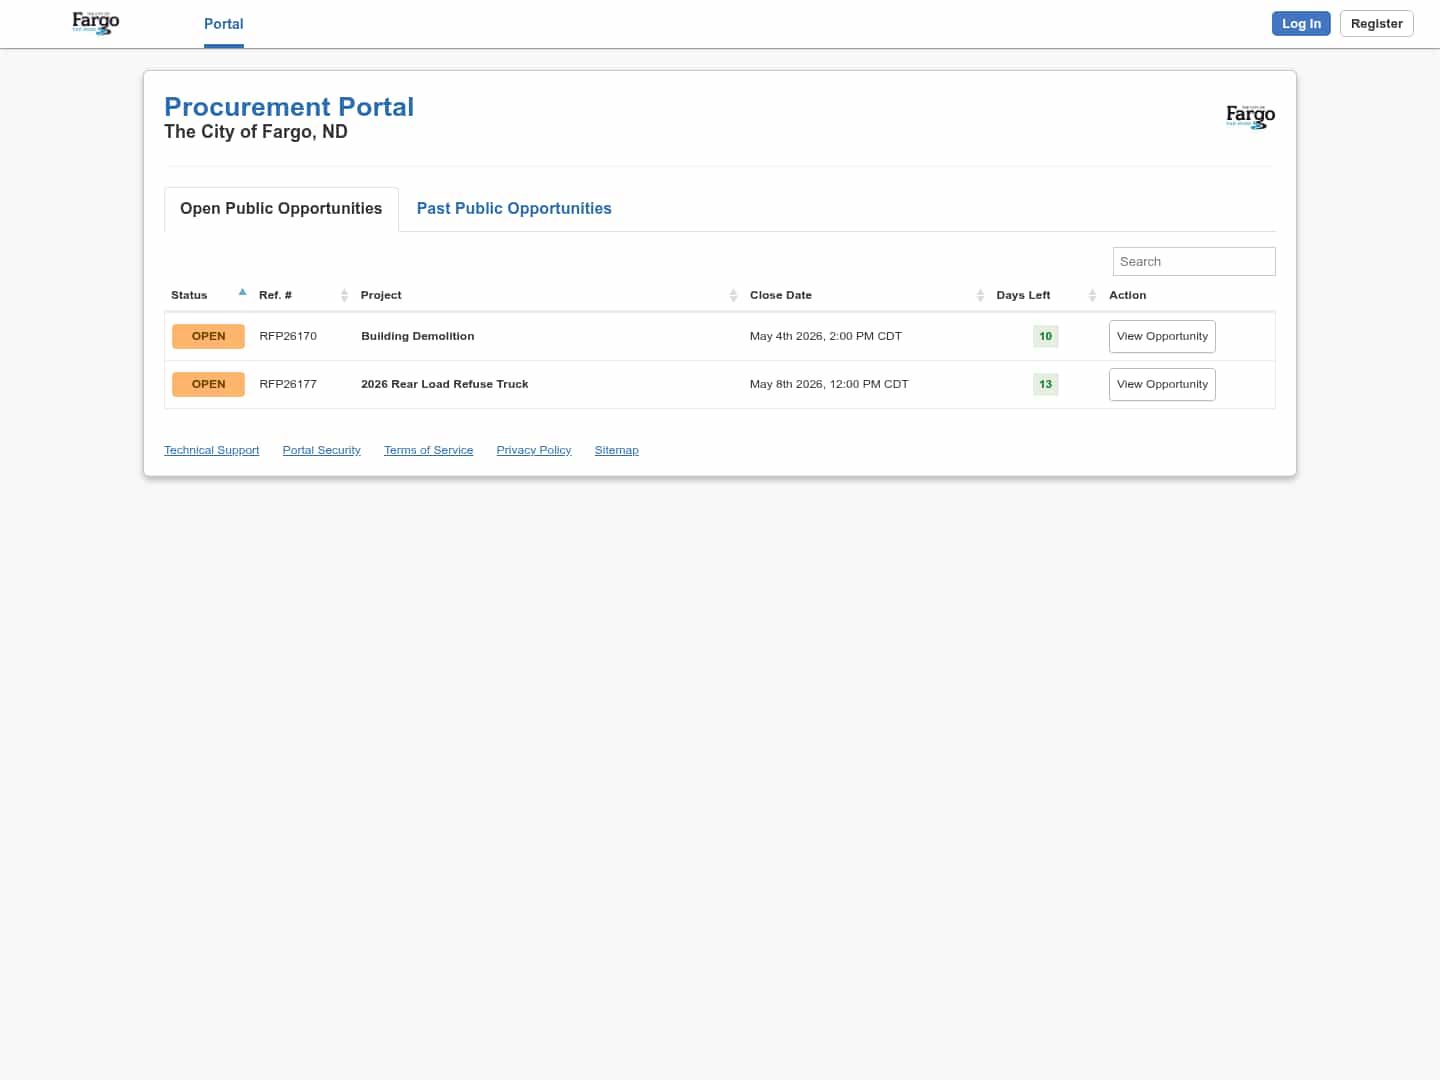The width and height of the screenshot is (1440, 1080).
Task: Sort by Close Date using its arrows
Action: click(980, 296)
